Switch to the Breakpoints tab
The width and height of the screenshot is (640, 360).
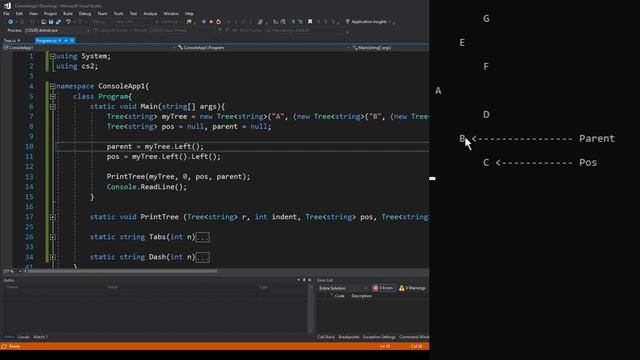coord(349,337)
